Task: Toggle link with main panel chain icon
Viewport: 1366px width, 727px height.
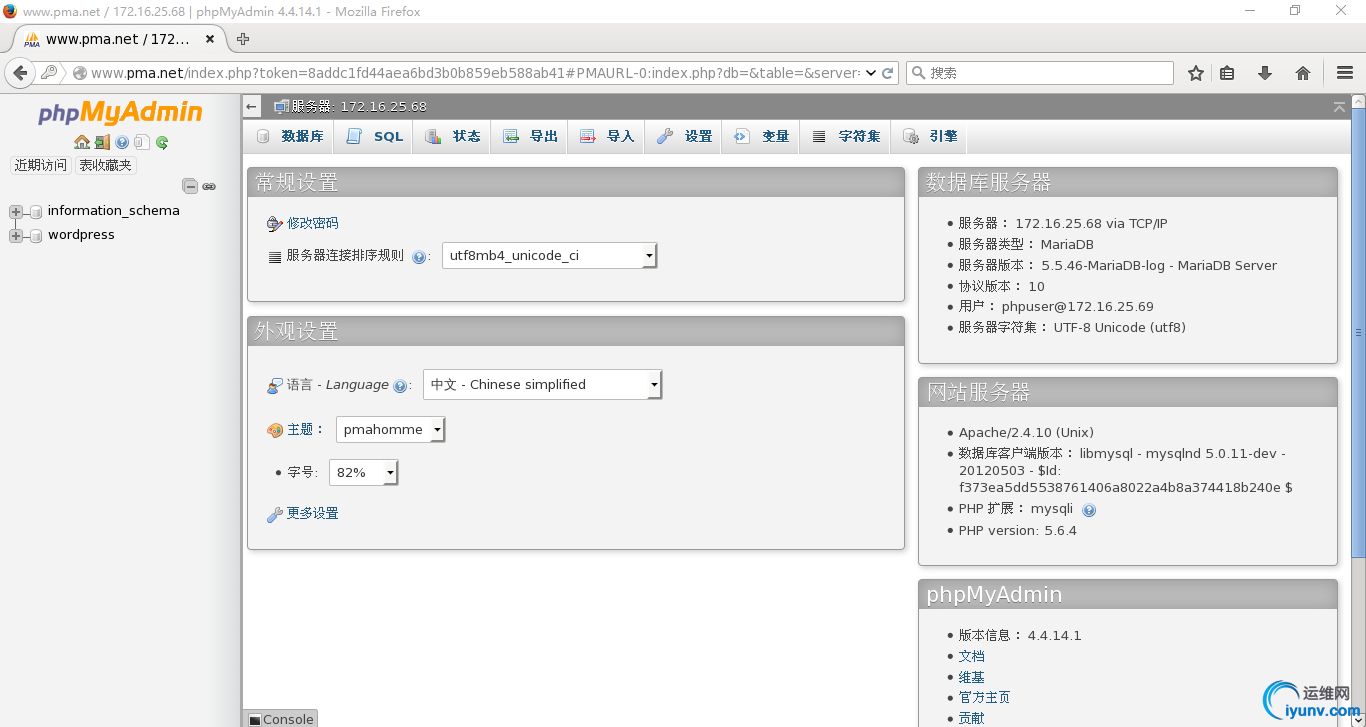Action: tap(209, 186)
